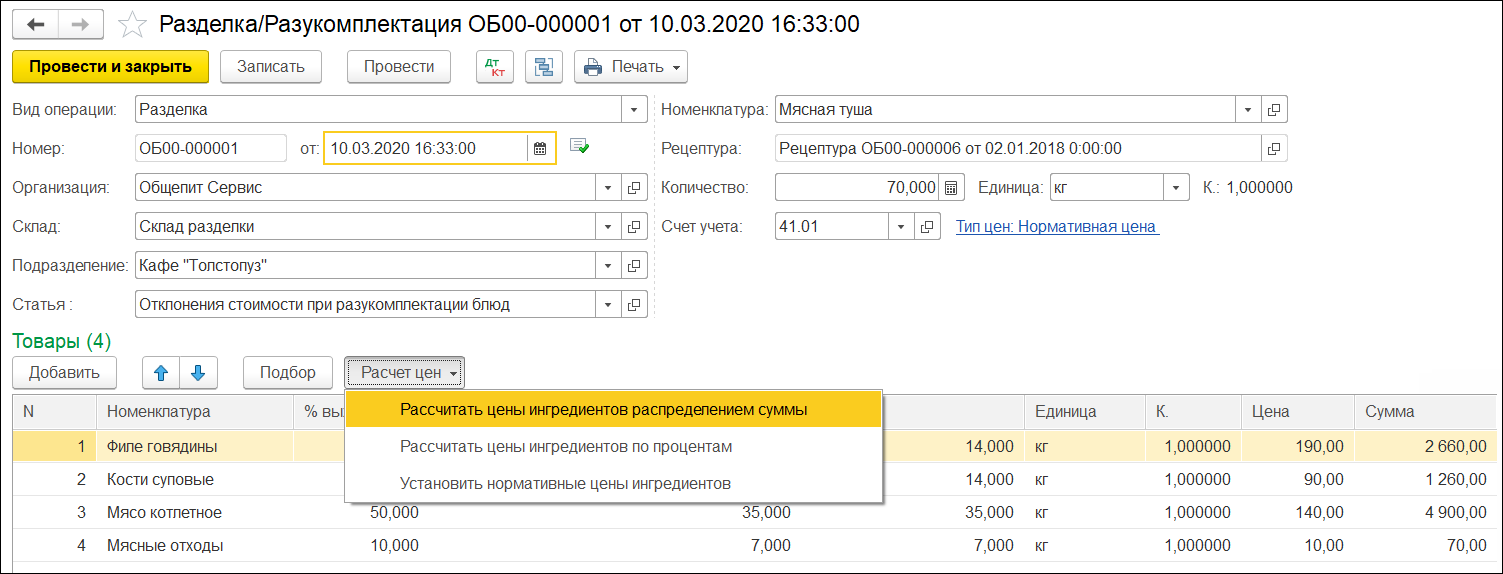
Task: Click the Номер input field
Action: tap(210, 149)
